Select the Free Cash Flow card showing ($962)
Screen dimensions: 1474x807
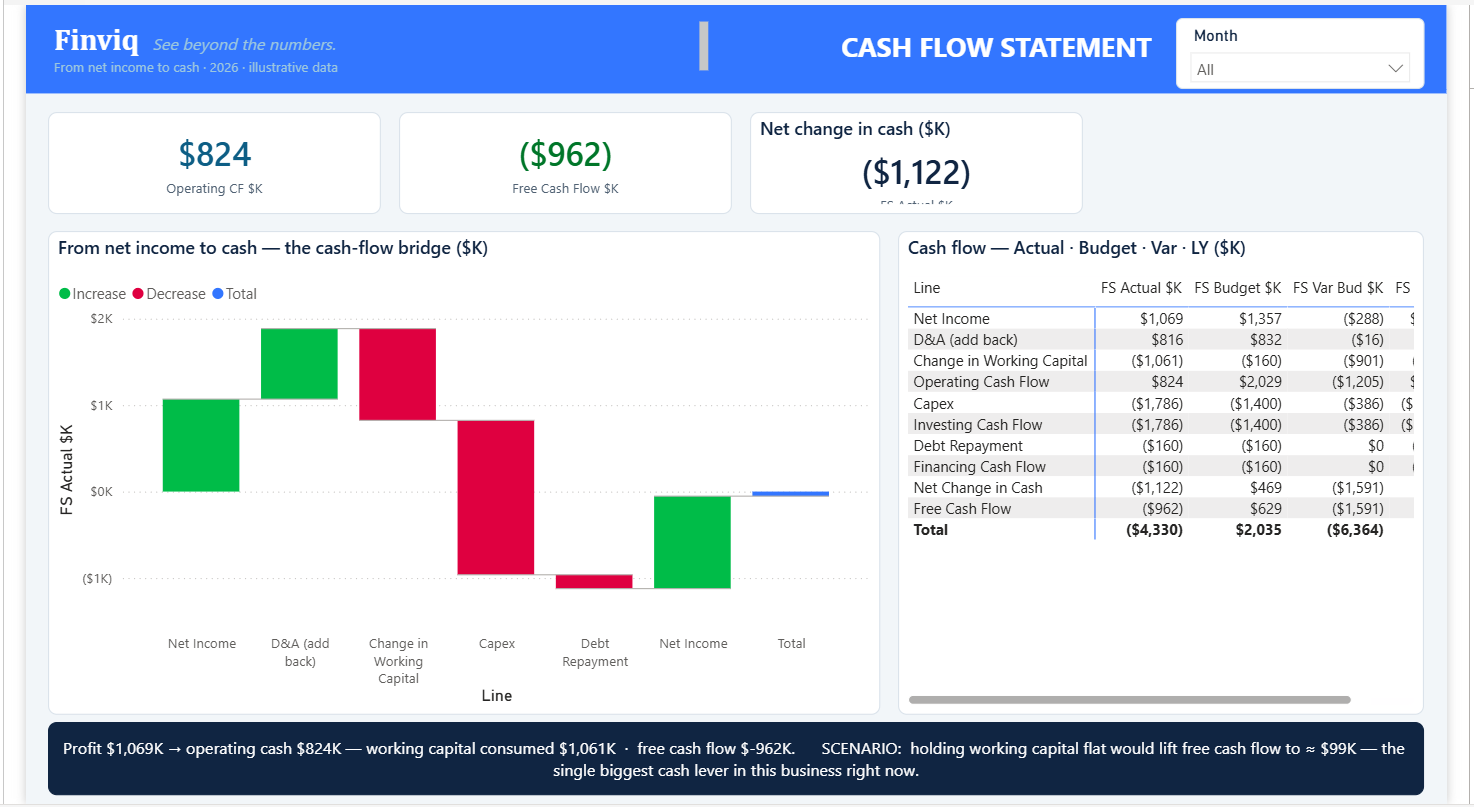pos(565,163)
